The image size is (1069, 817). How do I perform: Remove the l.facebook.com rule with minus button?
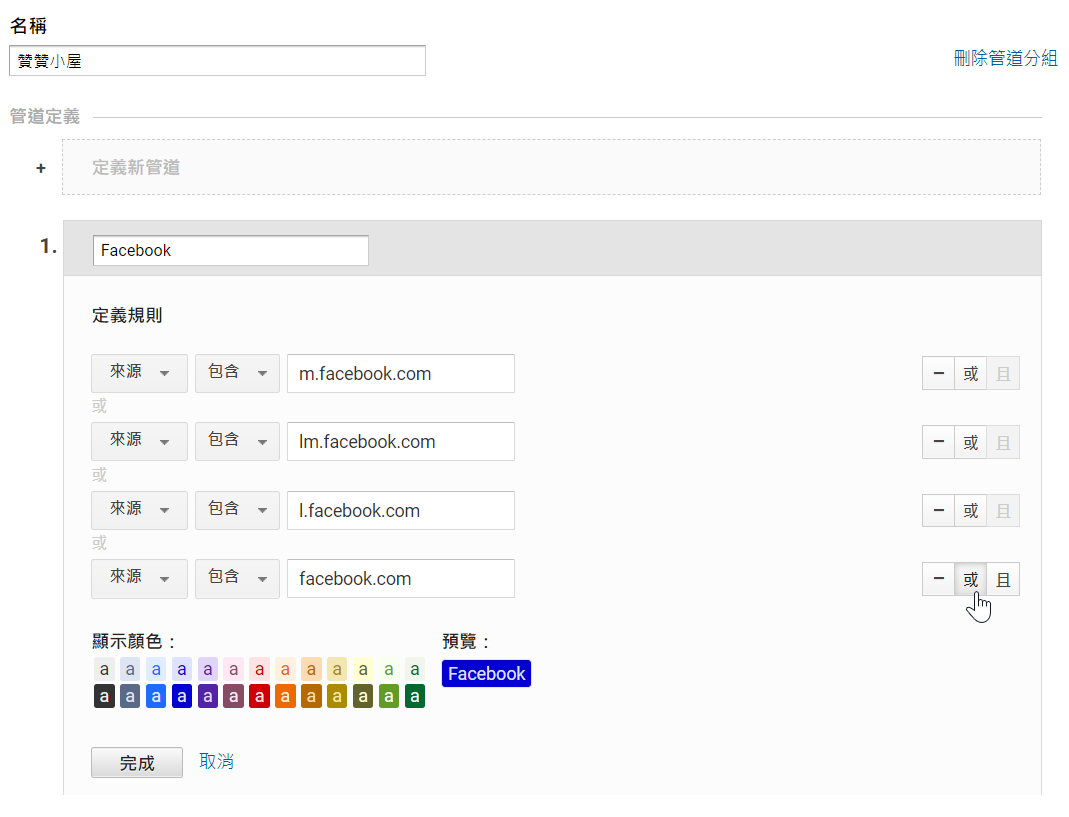click(938, 510)
